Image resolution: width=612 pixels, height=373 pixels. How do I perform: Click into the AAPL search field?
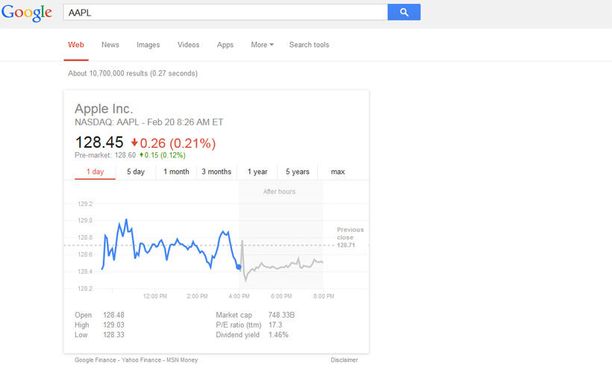click(x=225, y=12)
